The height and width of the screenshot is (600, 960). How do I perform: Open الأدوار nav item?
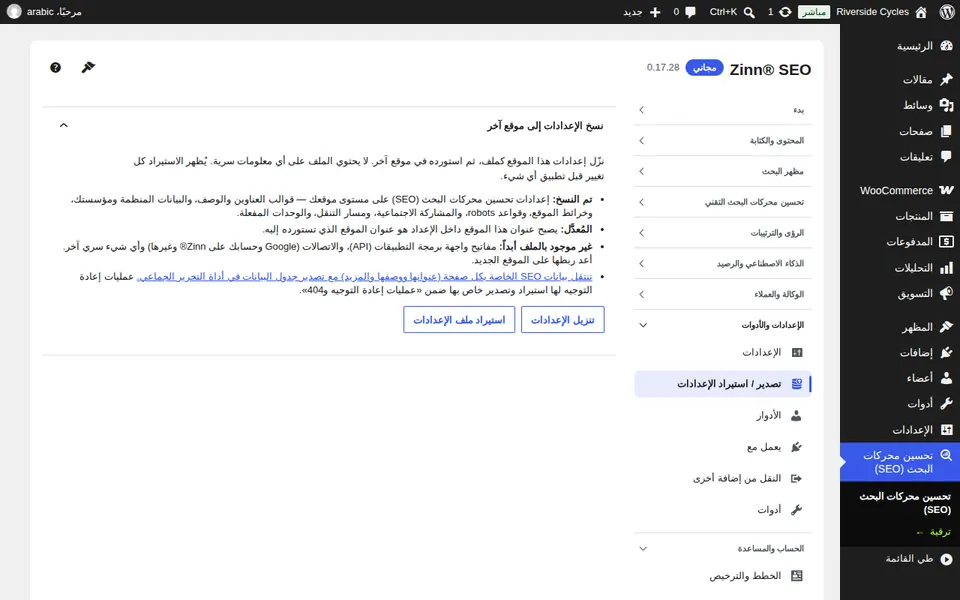tap(723, 416)
